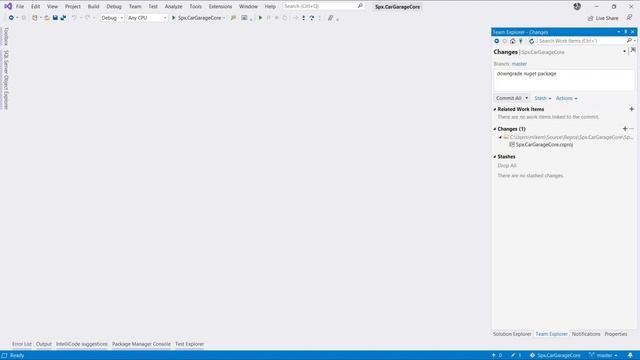Toggle auto-hide pin on Team Explorer
The height and width of the screenshot is (360, 640).
tap(625, 32)
